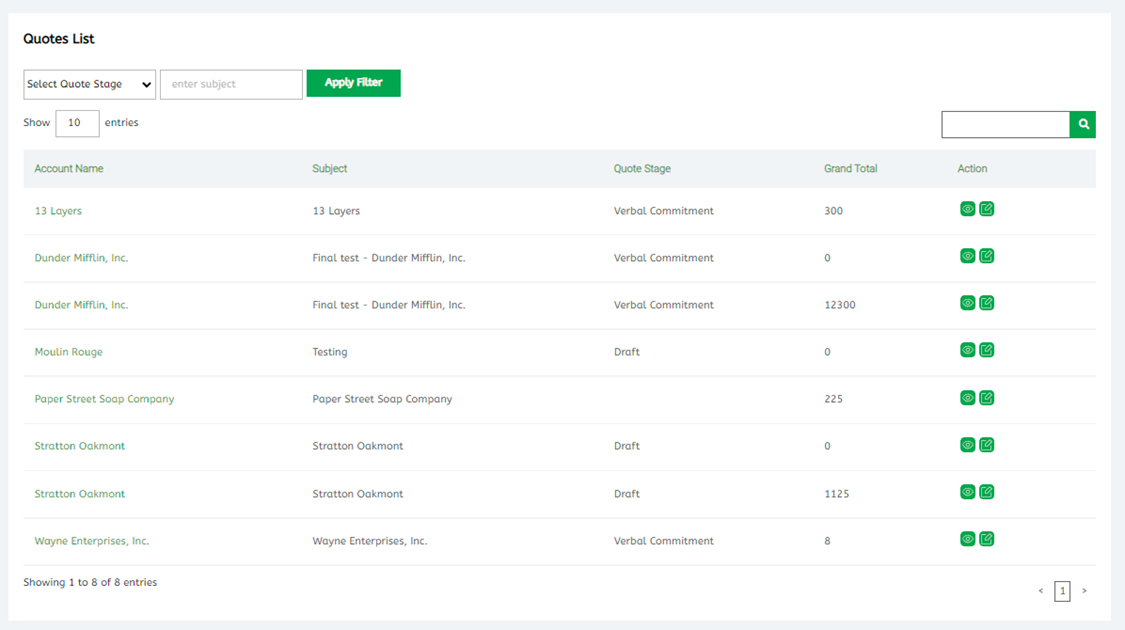Click the view eye icon for 13 Layers
Image resolution: width=1125 pixels, height=630 pixels.
tap(967, 209)
